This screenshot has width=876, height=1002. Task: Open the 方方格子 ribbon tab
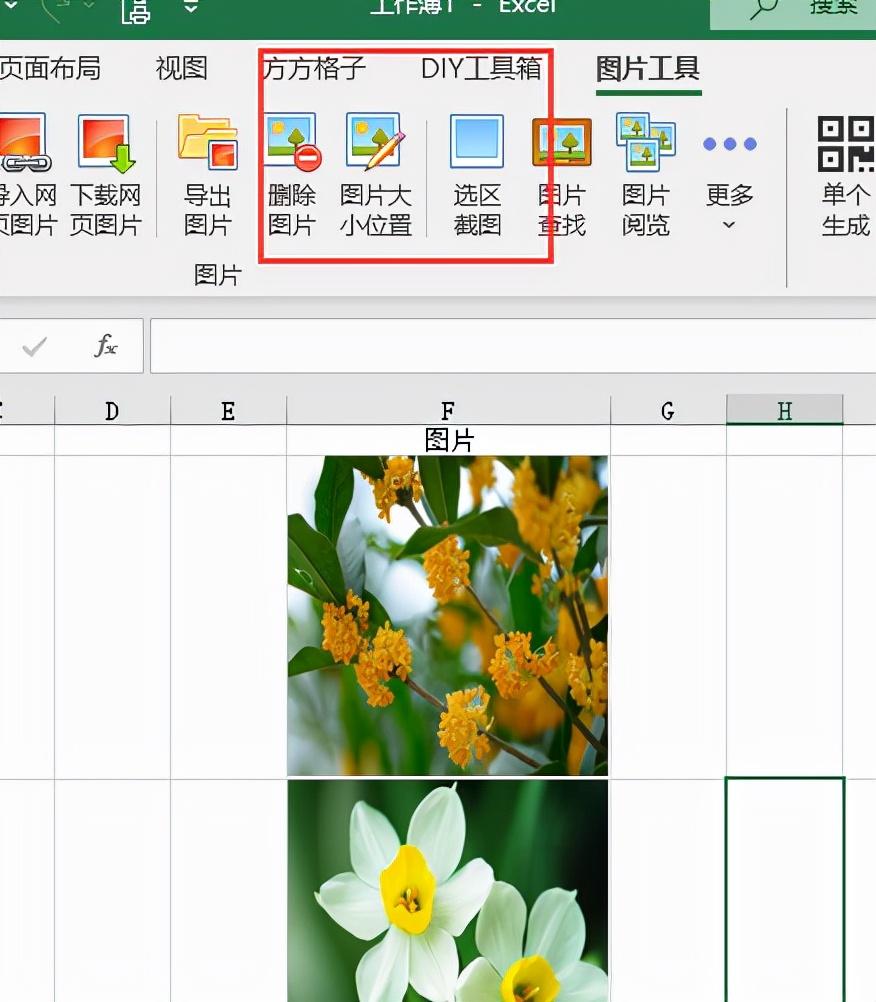point(314,68)
